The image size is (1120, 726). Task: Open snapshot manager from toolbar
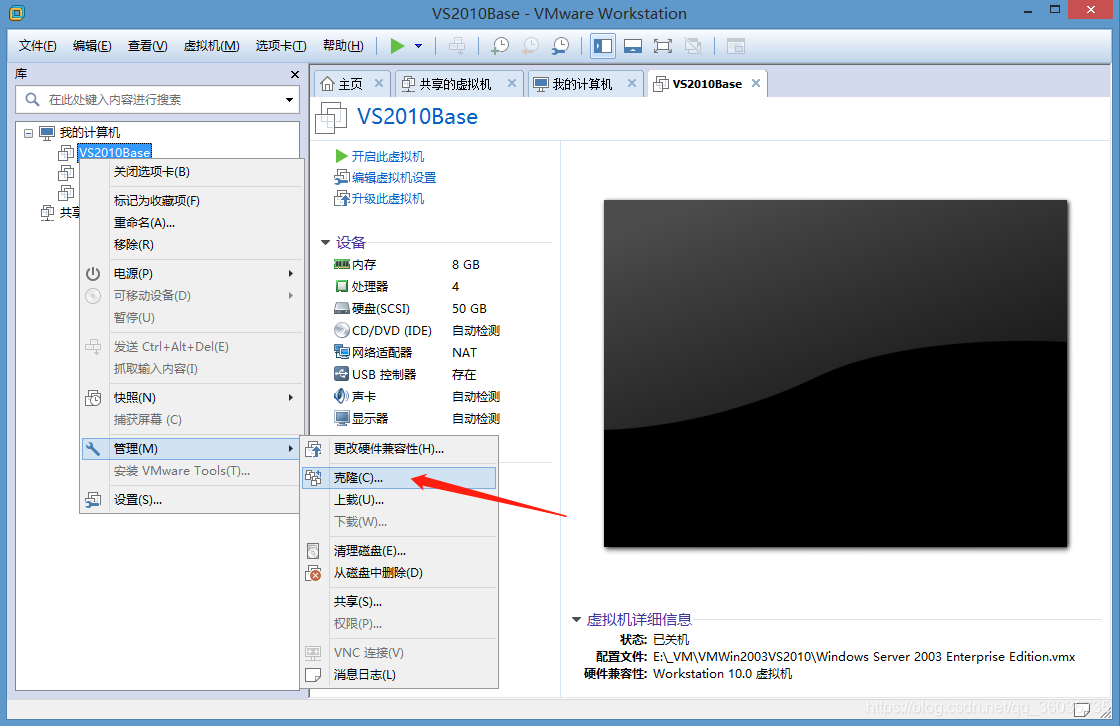pyautogui.click(x=561, y=46)
